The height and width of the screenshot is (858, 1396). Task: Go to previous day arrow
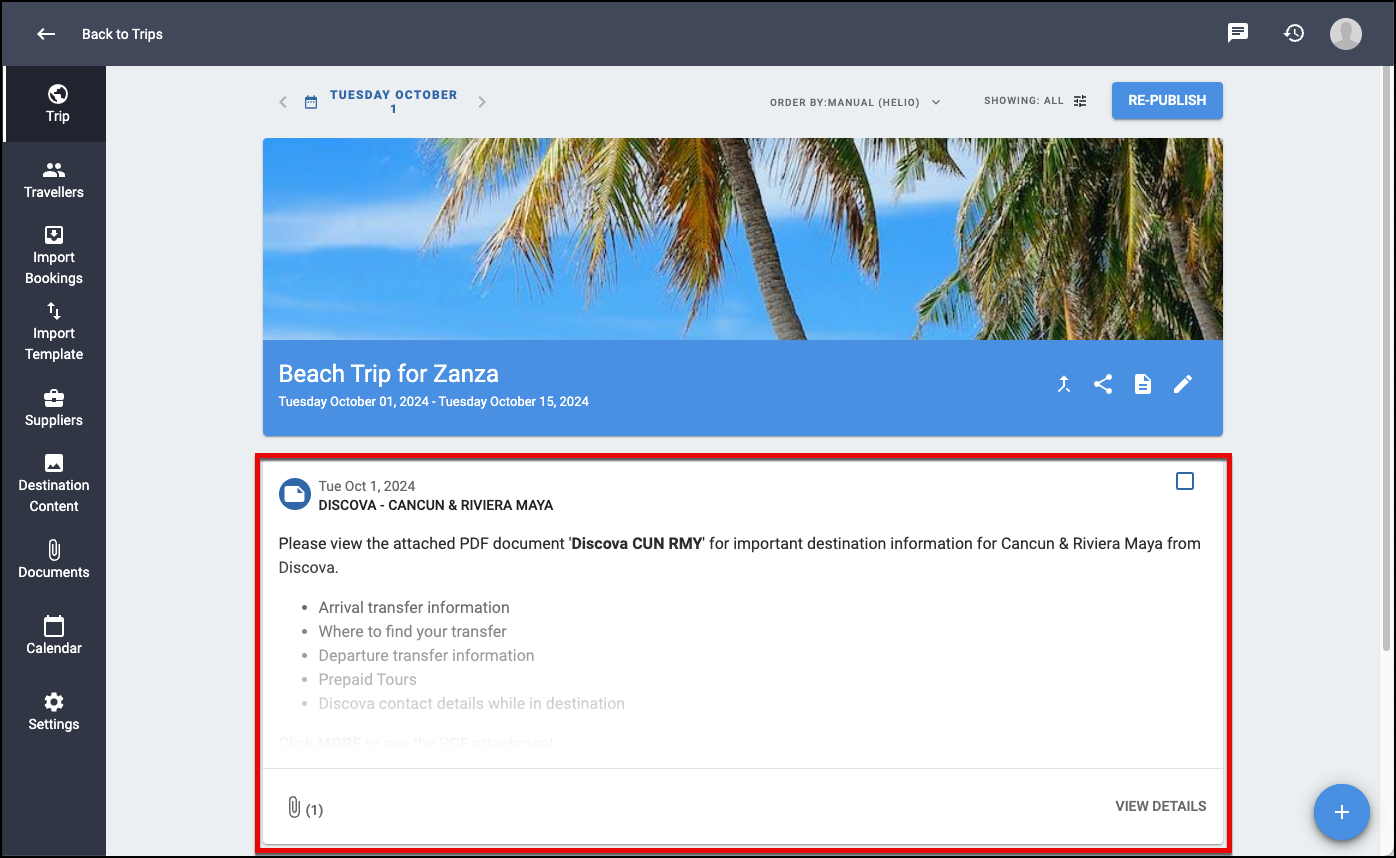click(283, 102)
